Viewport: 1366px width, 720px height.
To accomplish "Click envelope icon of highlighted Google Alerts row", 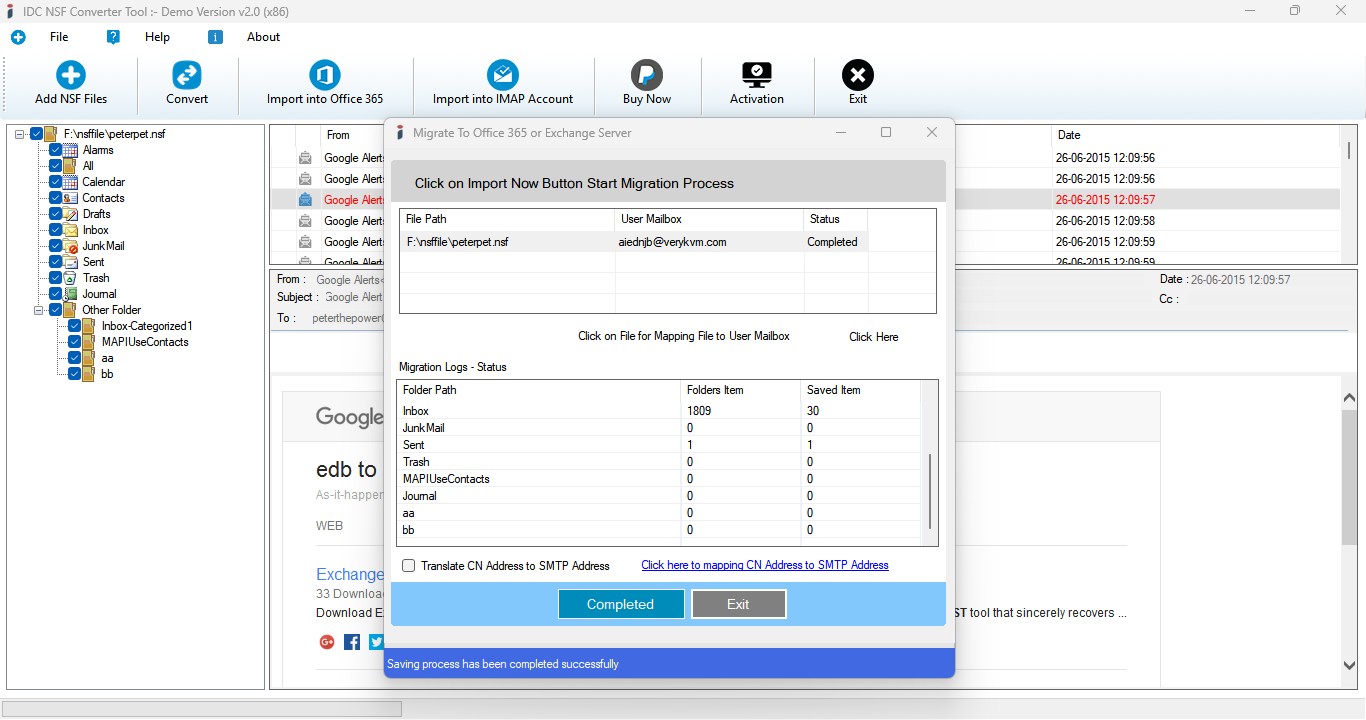I will click(x=305, y=200).
